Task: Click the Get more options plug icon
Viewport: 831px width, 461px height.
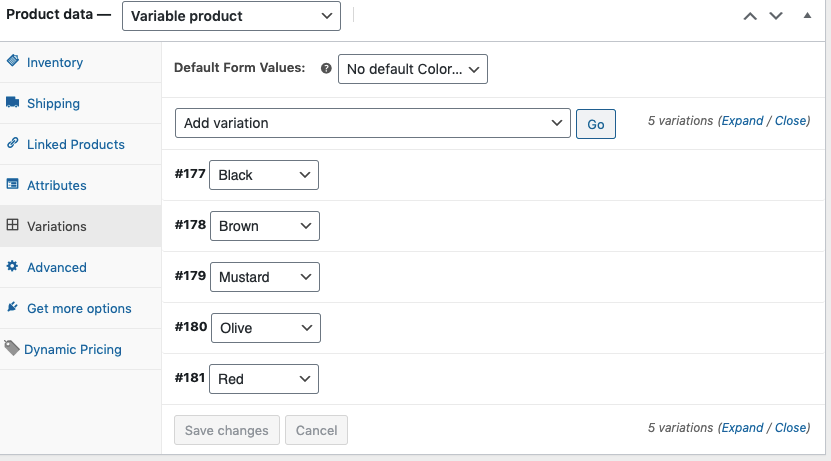Action: (x=13, y=307)
